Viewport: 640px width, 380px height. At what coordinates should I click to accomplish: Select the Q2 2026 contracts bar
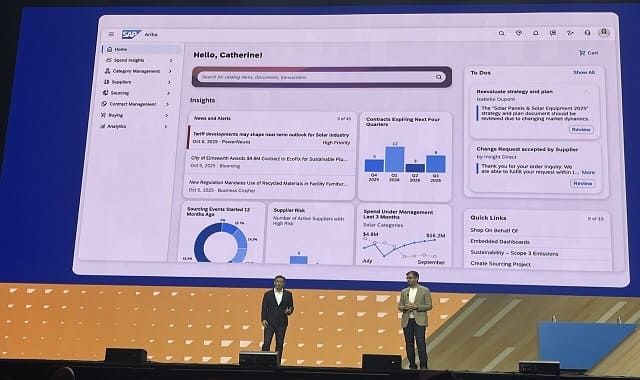[x=415, y=168]
